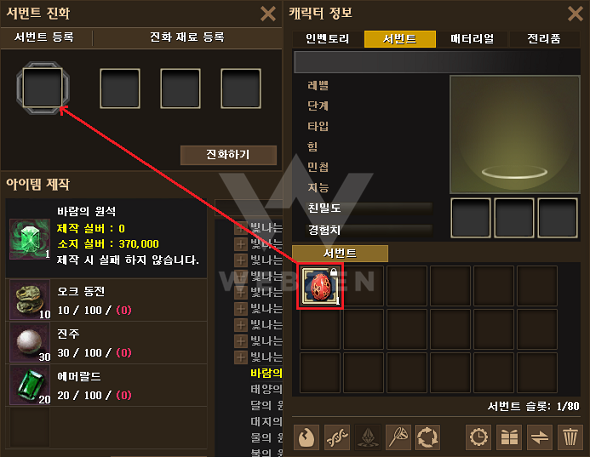Switch to the 인벤토리 tab
Image resolution: width=590 pixels, height=457 pixels.
(x=327, y=39)
